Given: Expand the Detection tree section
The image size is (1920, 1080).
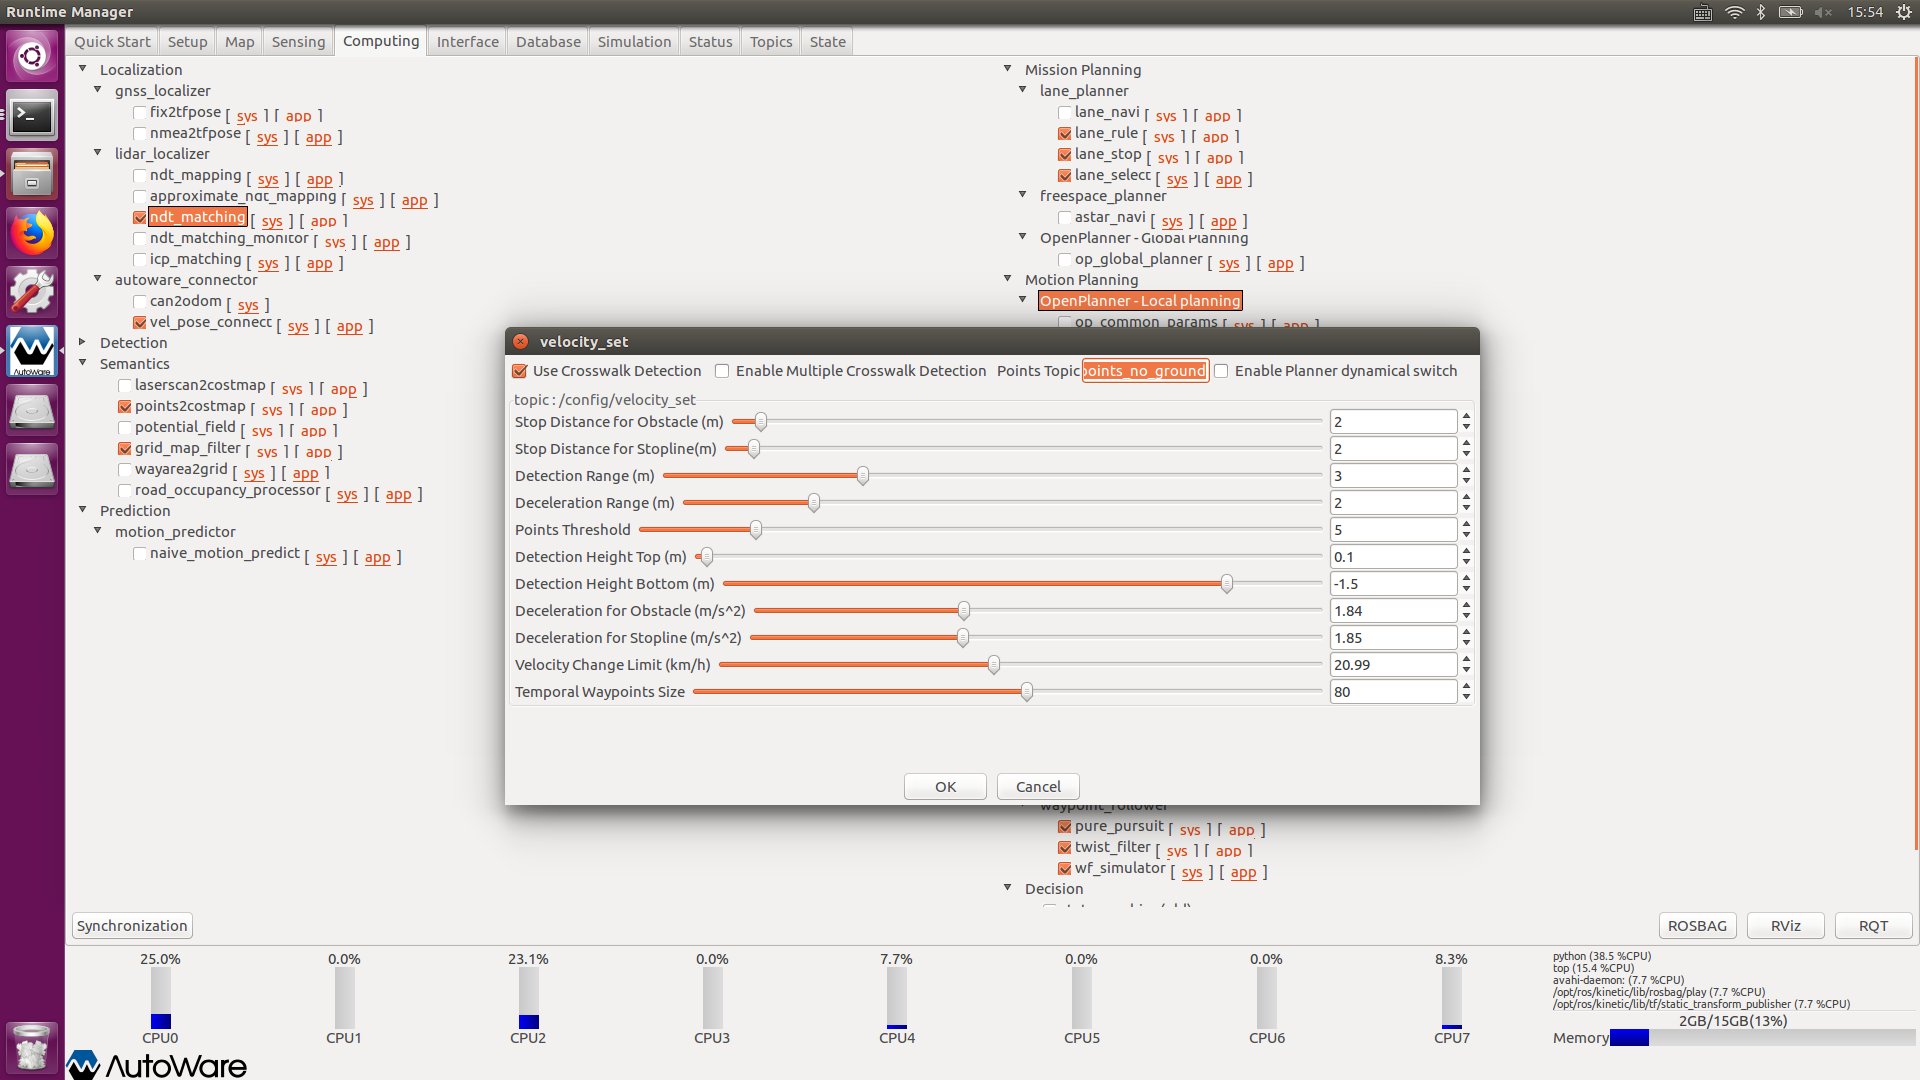Looking at the screenshot, I should 83,342.
